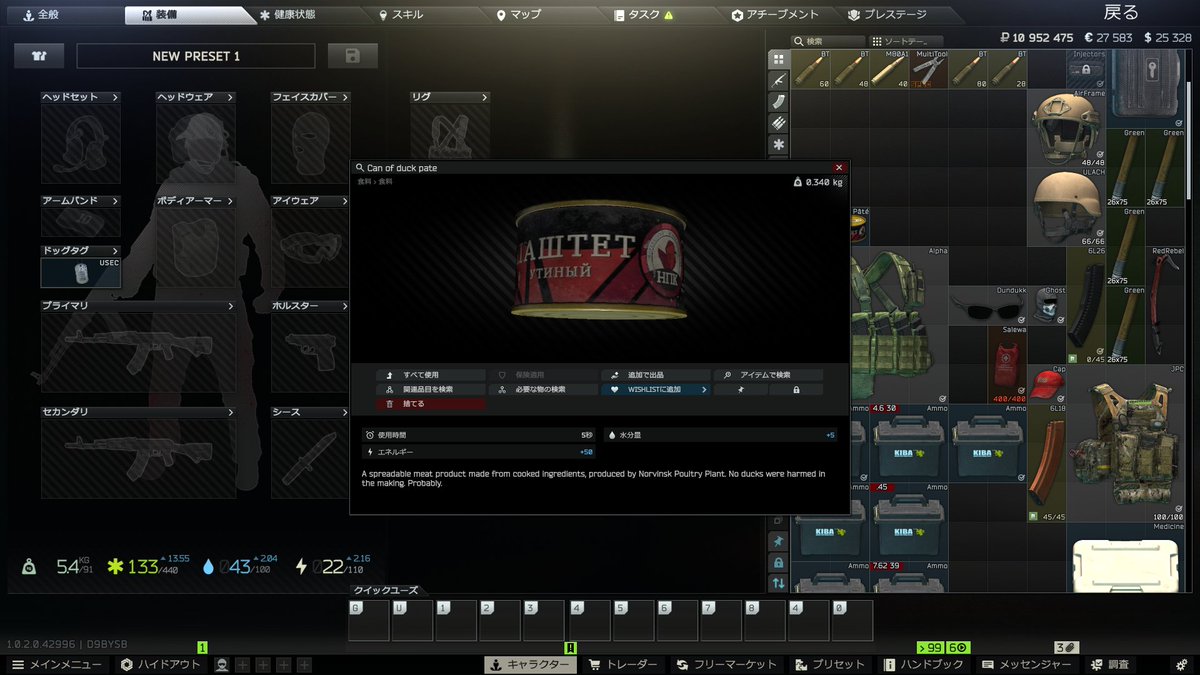Switch to the 健康状態 tab

pos(287,15)
